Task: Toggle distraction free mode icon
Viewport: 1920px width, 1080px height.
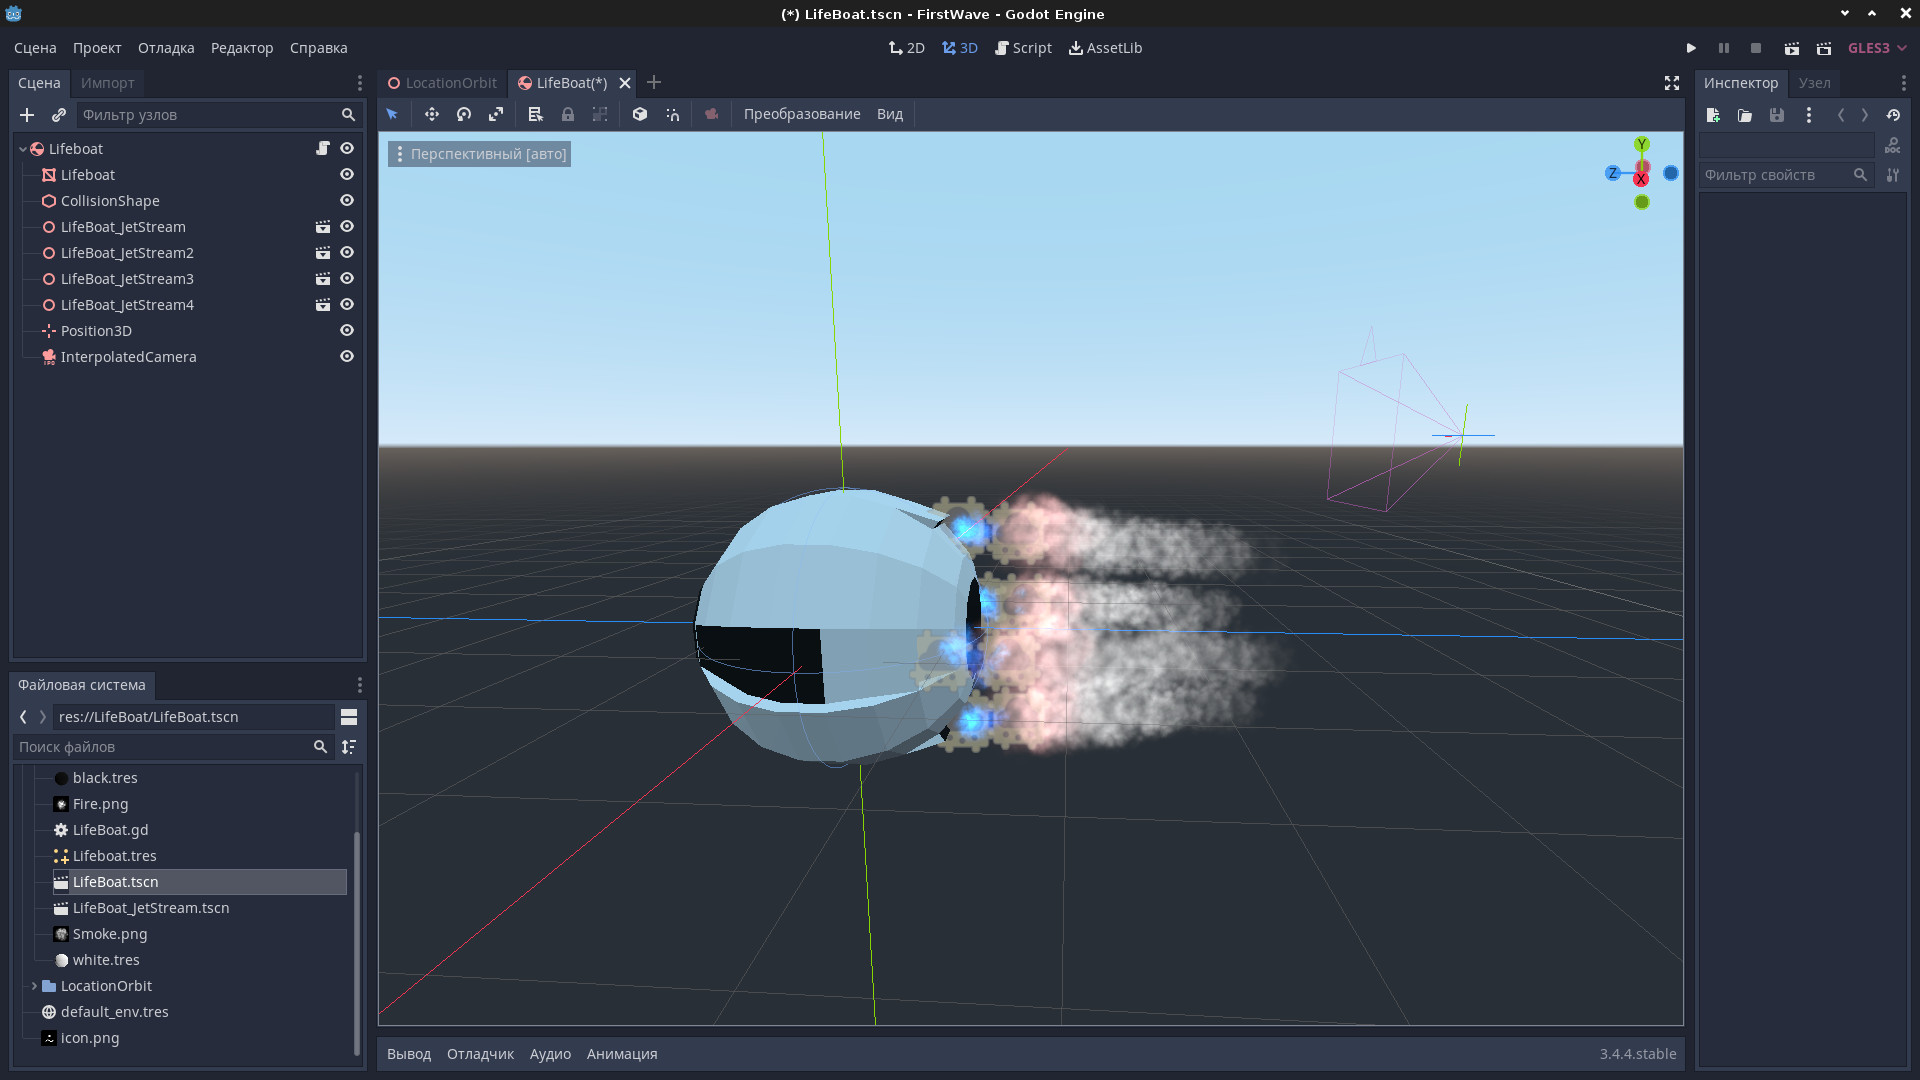Action: (1671, 83)
